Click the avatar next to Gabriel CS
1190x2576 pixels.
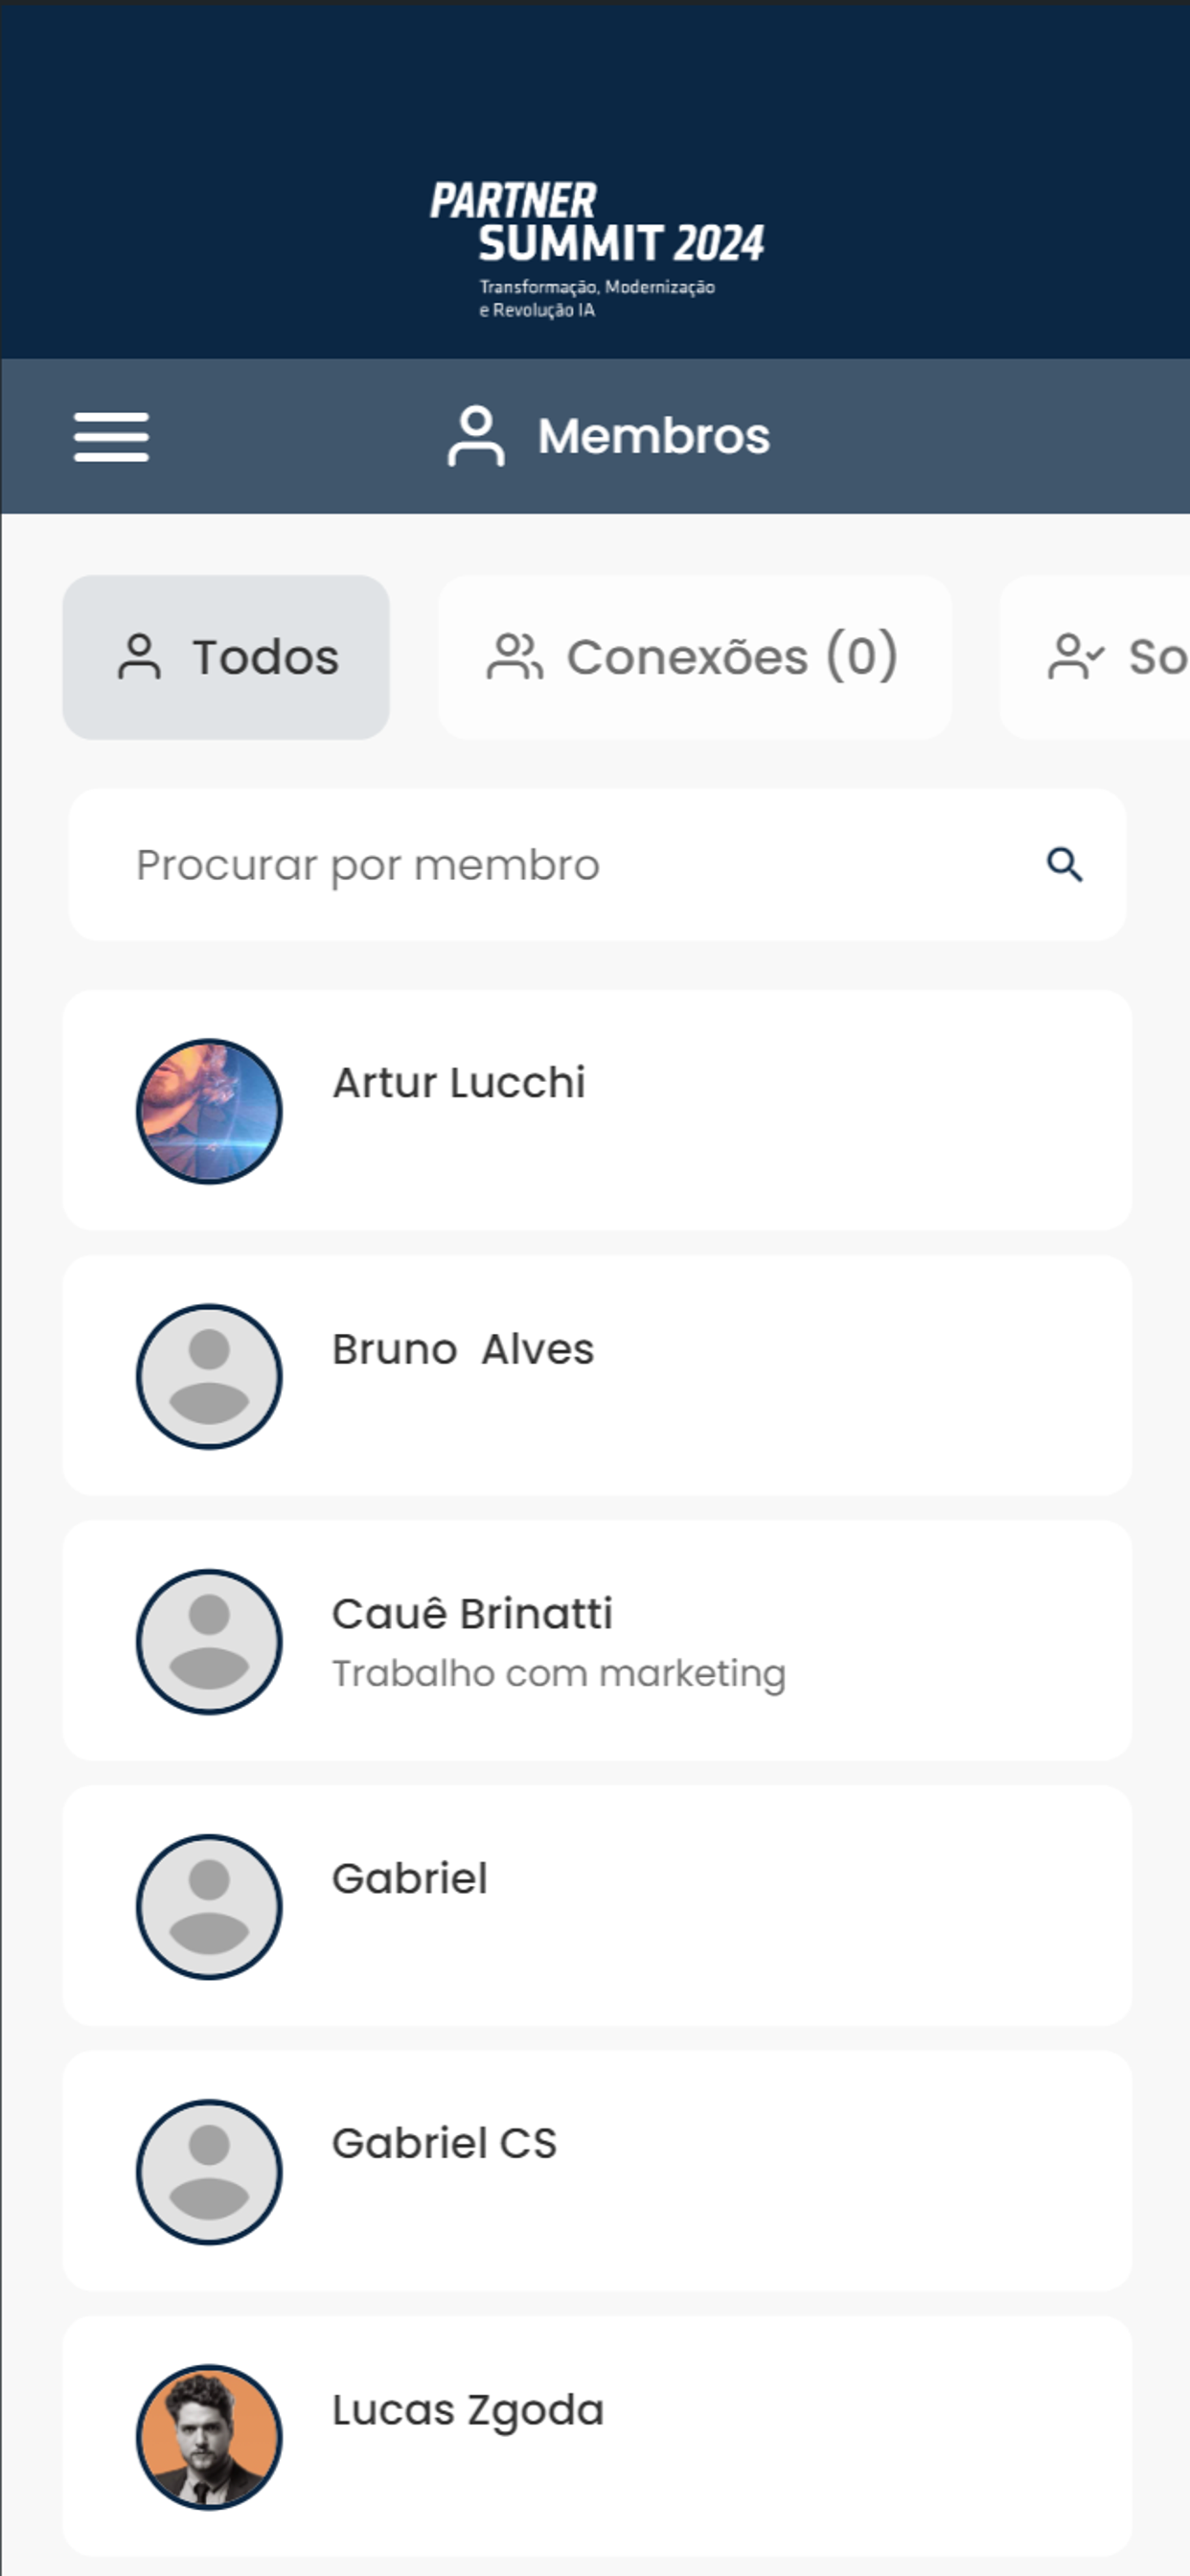tap(209, 2171)
